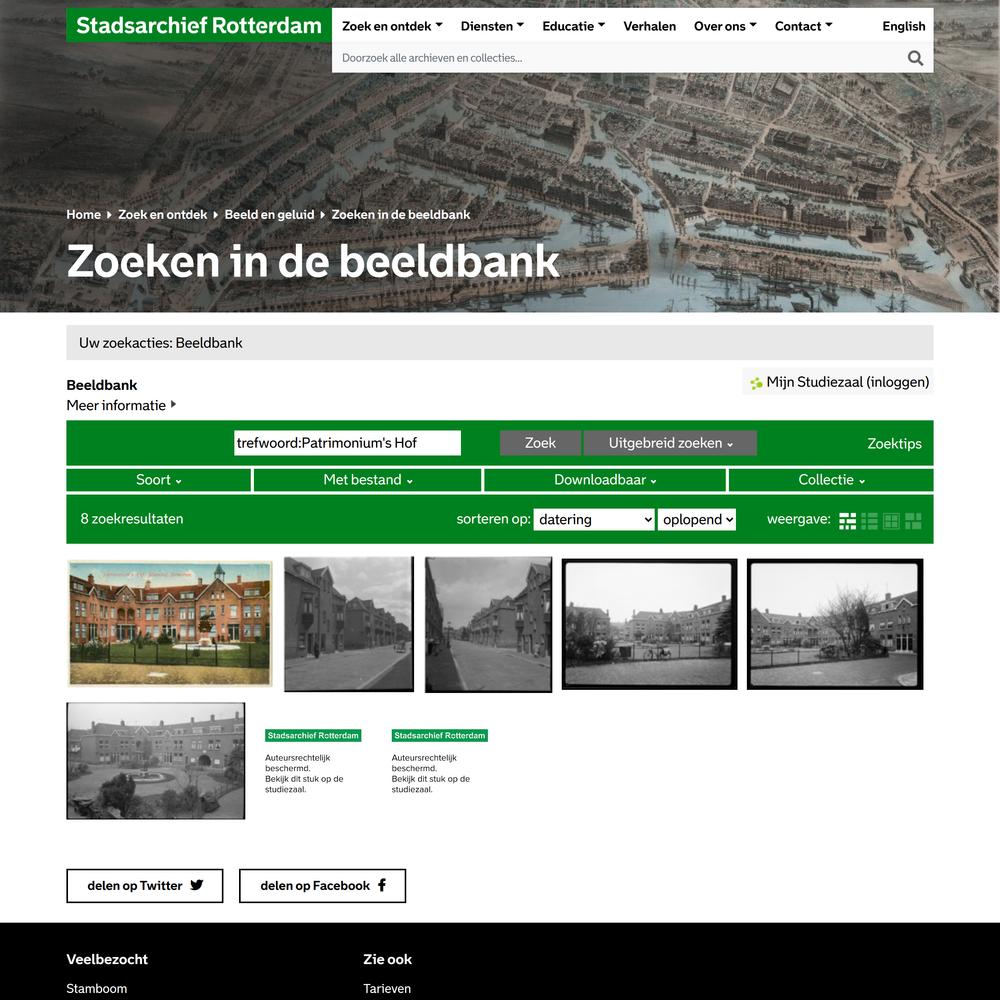Click the "Veelbezocht" footer heading
Viewport: 1000px width, 1000px height.
107,959
